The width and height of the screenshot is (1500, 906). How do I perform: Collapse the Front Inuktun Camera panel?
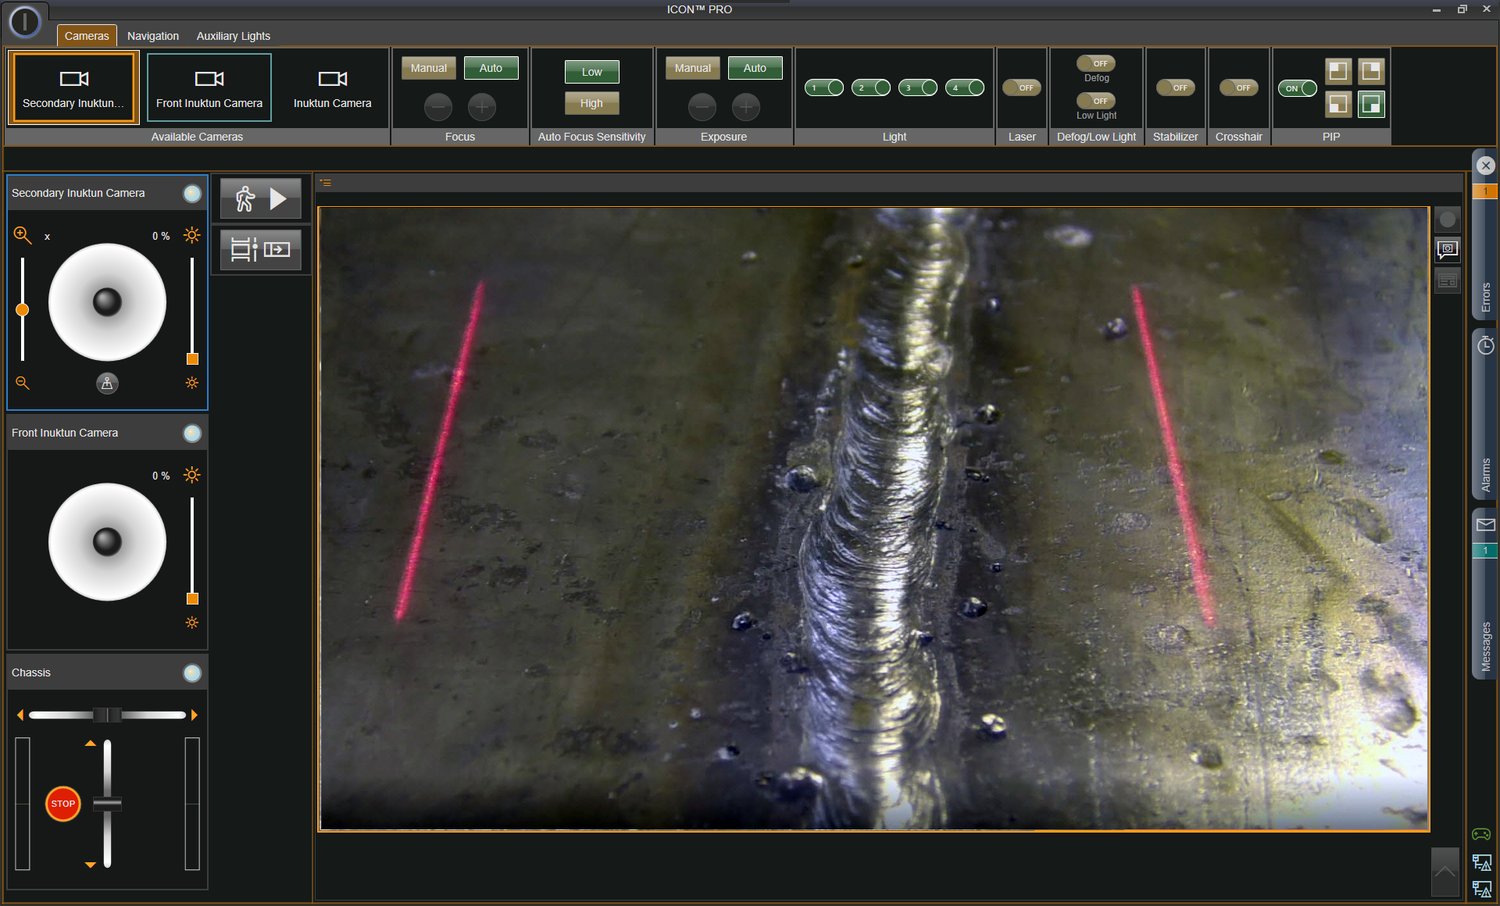(x=192, y=432)
